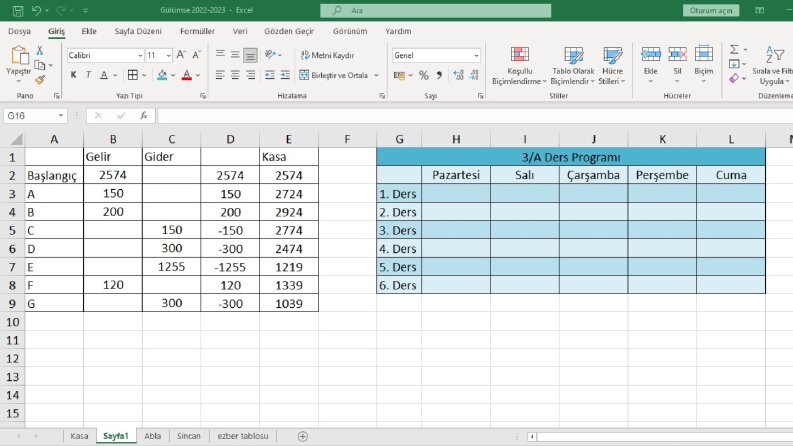The image size is (793, 446).
Task: Toggle Italic T formatting
Action: click(89, 75)
